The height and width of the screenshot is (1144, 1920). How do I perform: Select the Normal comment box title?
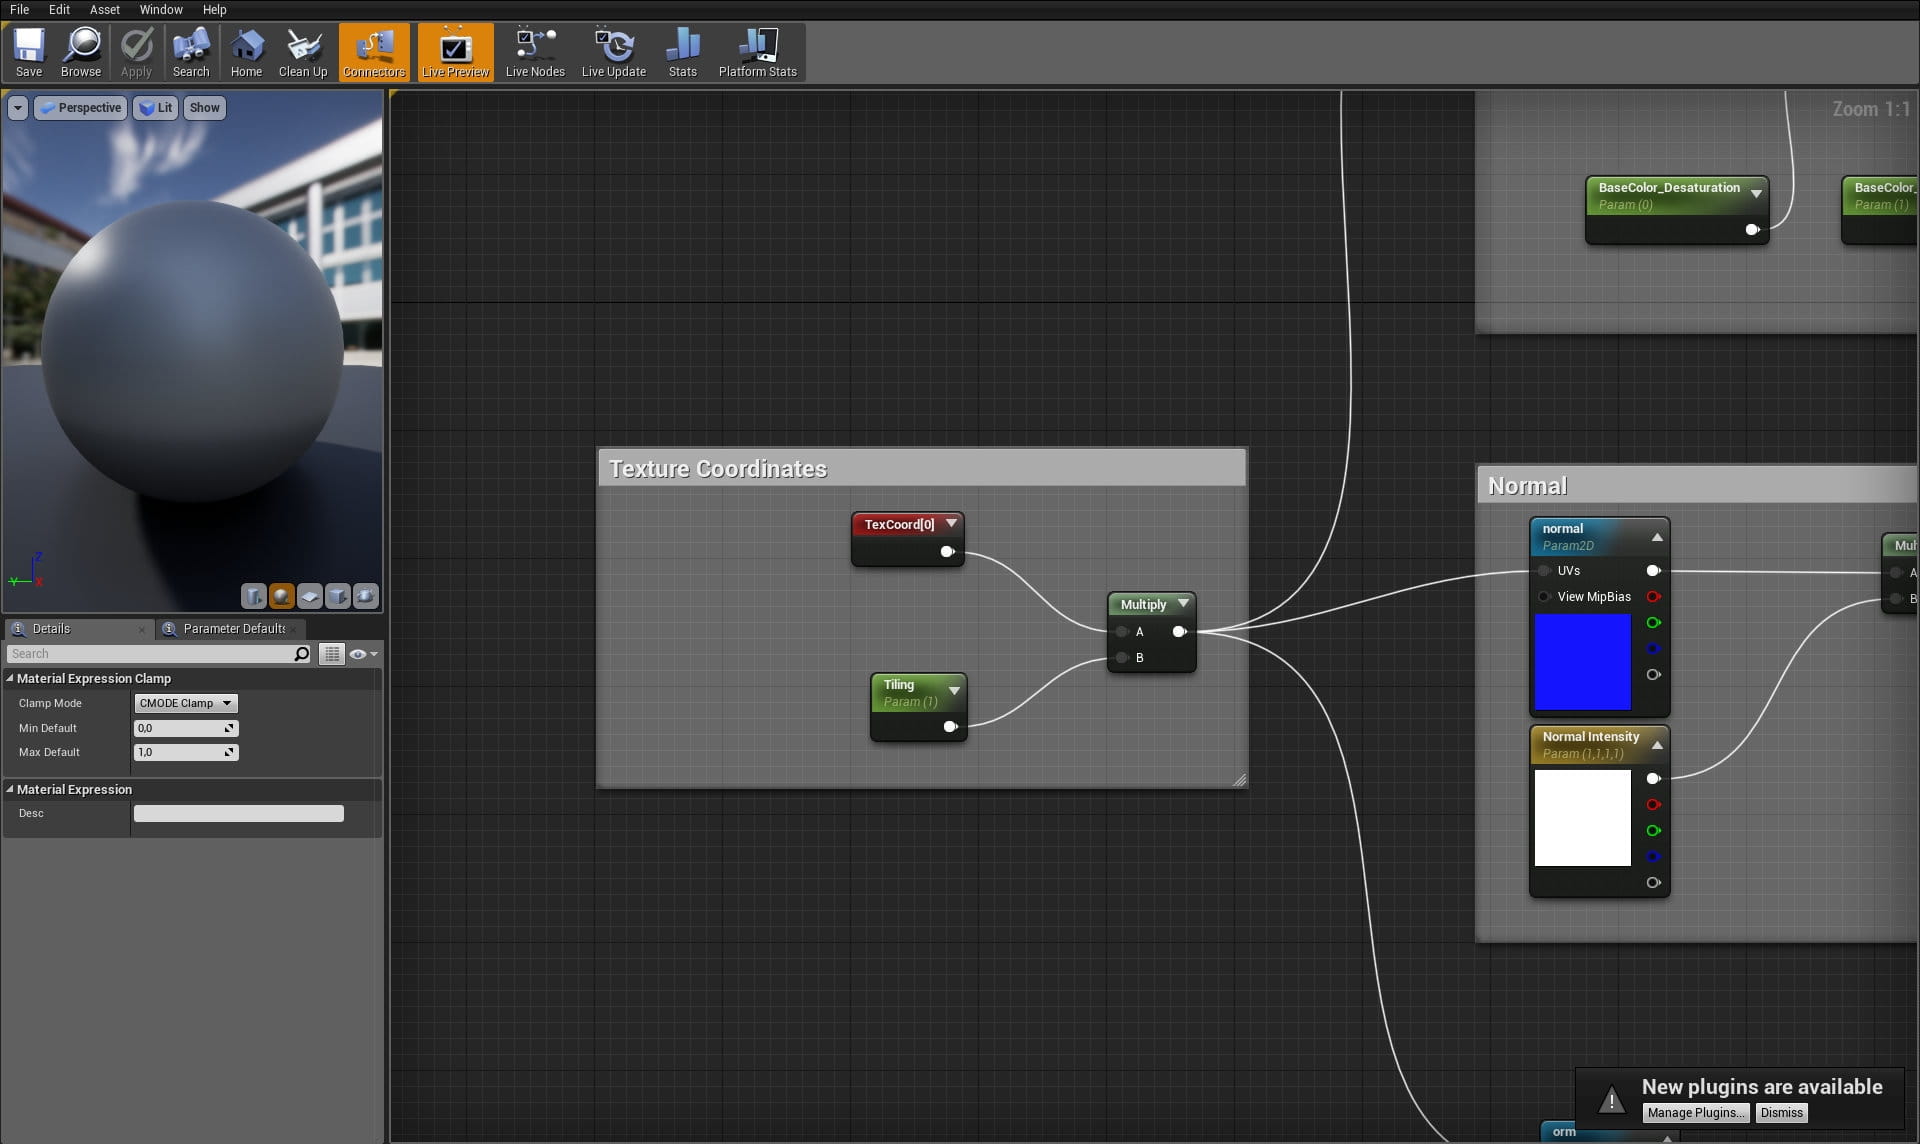1527,486
